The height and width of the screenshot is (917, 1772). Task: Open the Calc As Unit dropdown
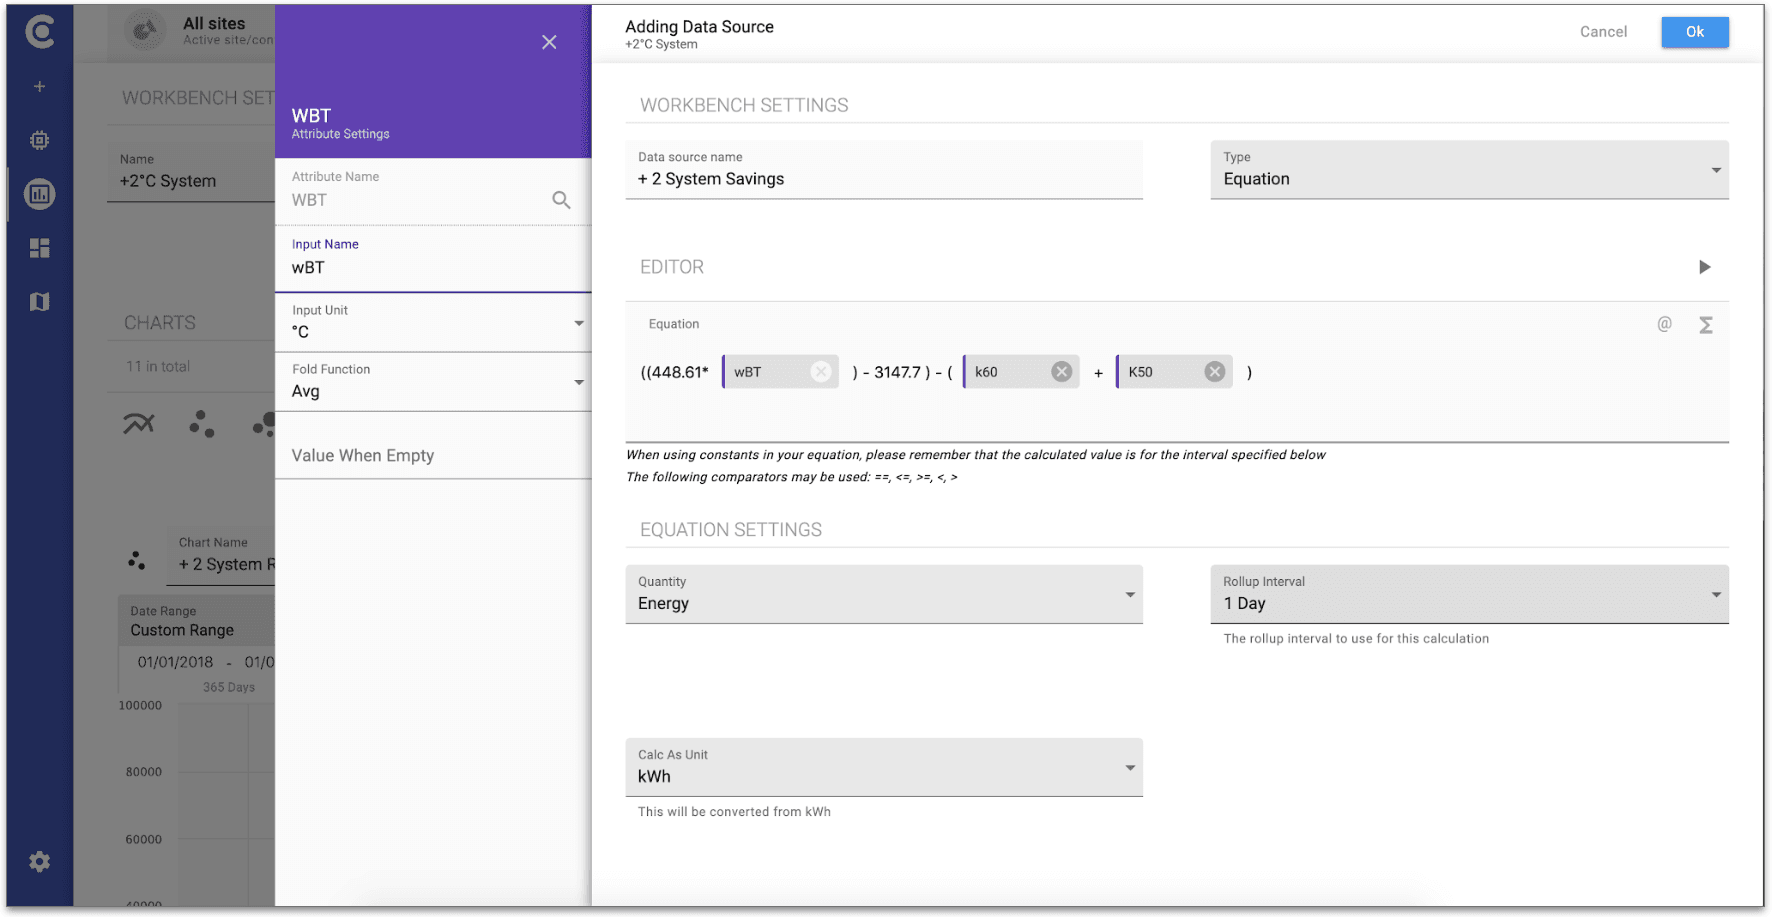[1131, 767]
